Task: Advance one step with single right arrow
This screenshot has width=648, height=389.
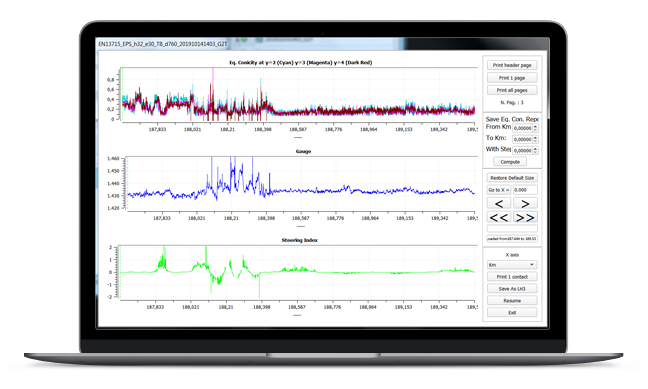Action: click(x=525, y=203)
